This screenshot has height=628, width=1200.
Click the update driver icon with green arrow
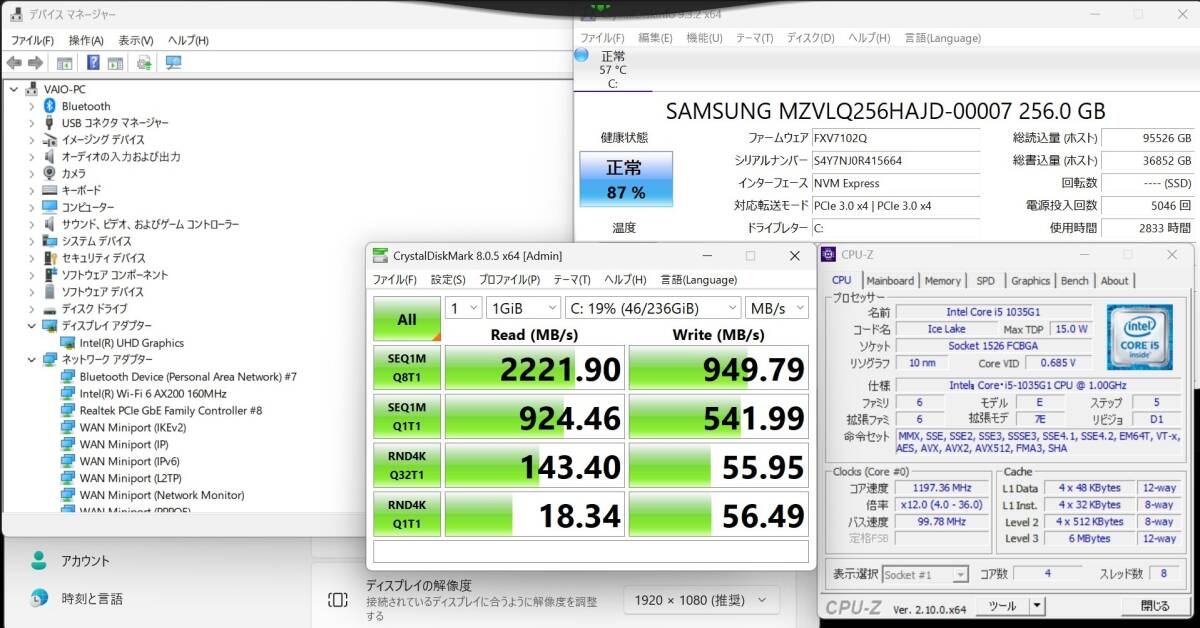pyautogui.click(x=143, y=63)
